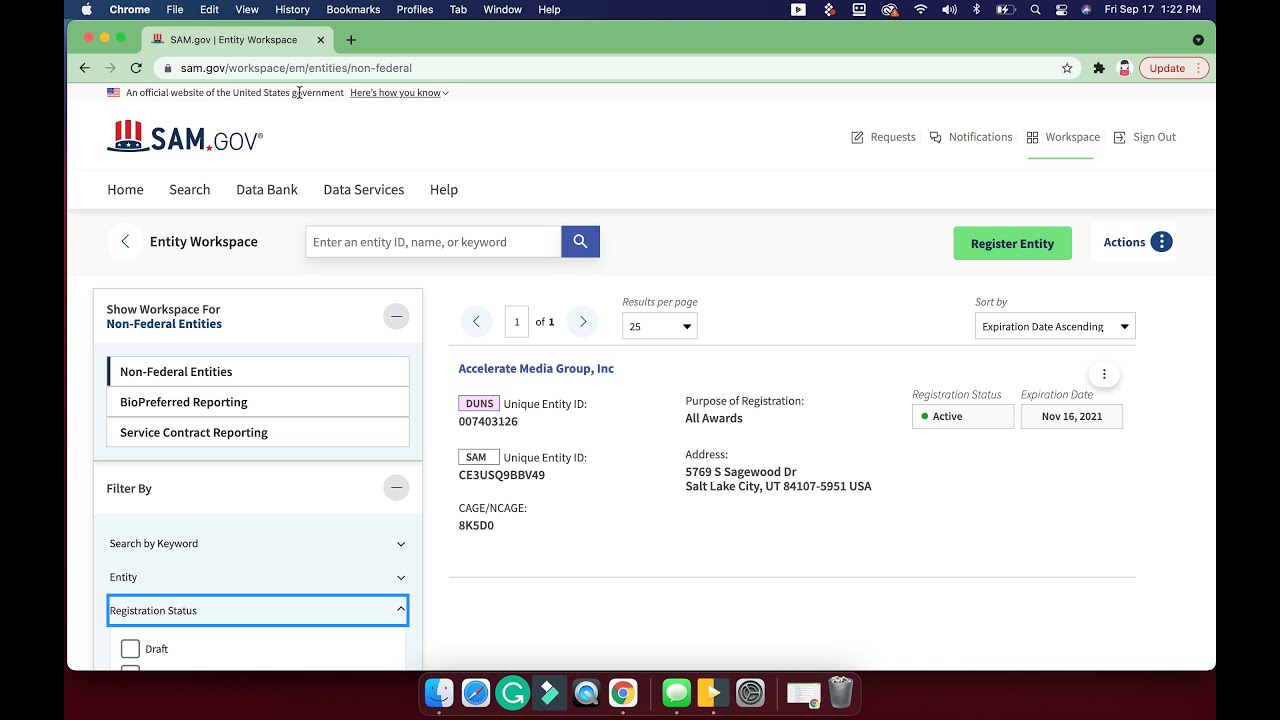Click CAGE code 8K5D0 text

click(x=476, y=526)
